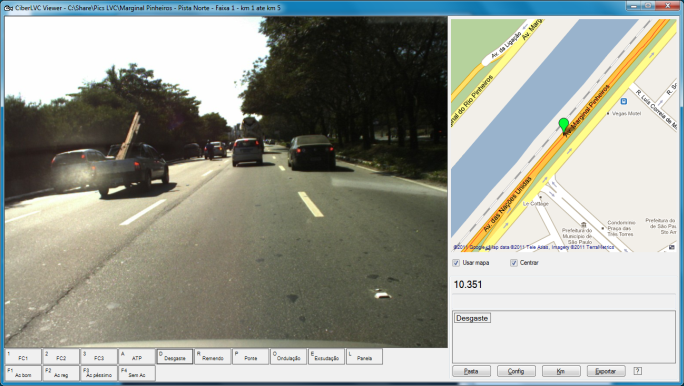
Task: Click the CiberLVC Viewer title bar icon
Action: tap(8, 8)
